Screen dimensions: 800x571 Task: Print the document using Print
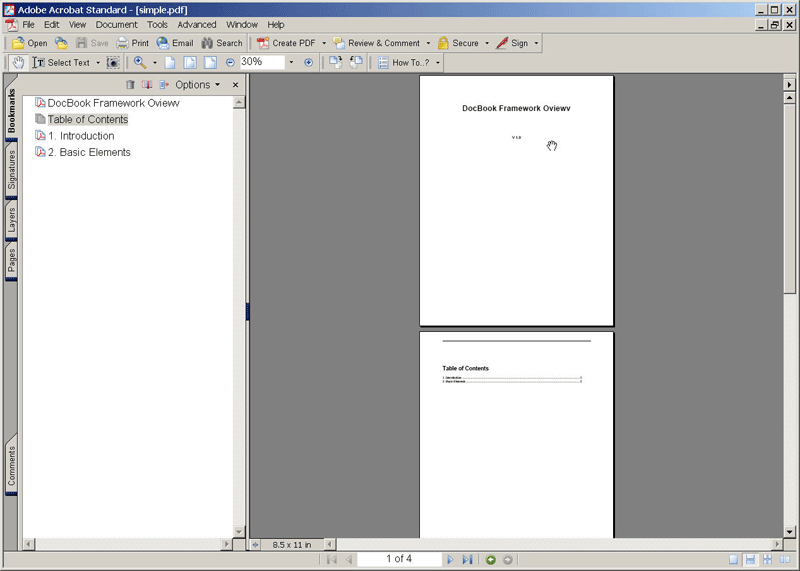[133, 43]
